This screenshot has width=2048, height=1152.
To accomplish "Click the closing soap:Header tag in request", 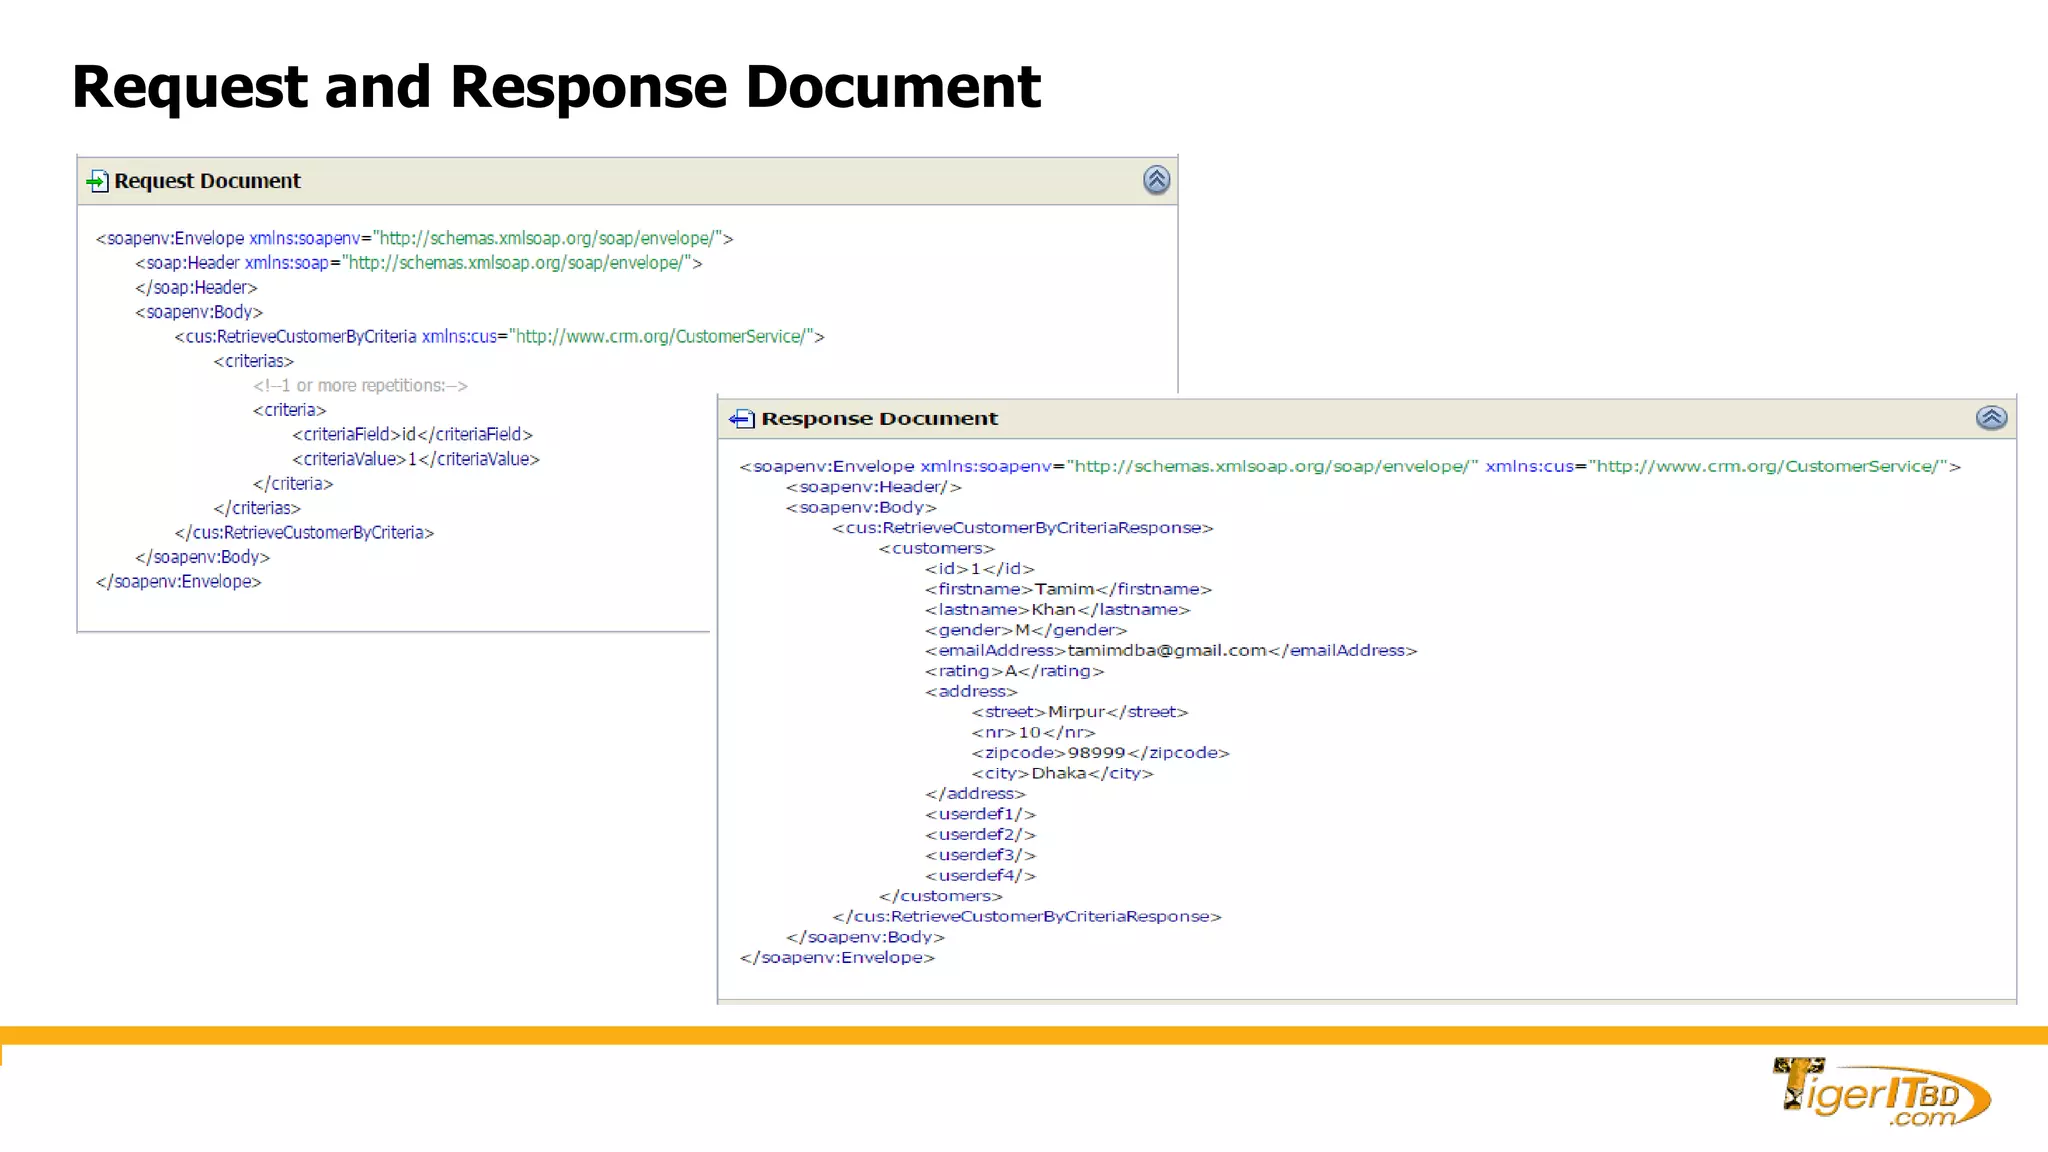I will point(196,288).
